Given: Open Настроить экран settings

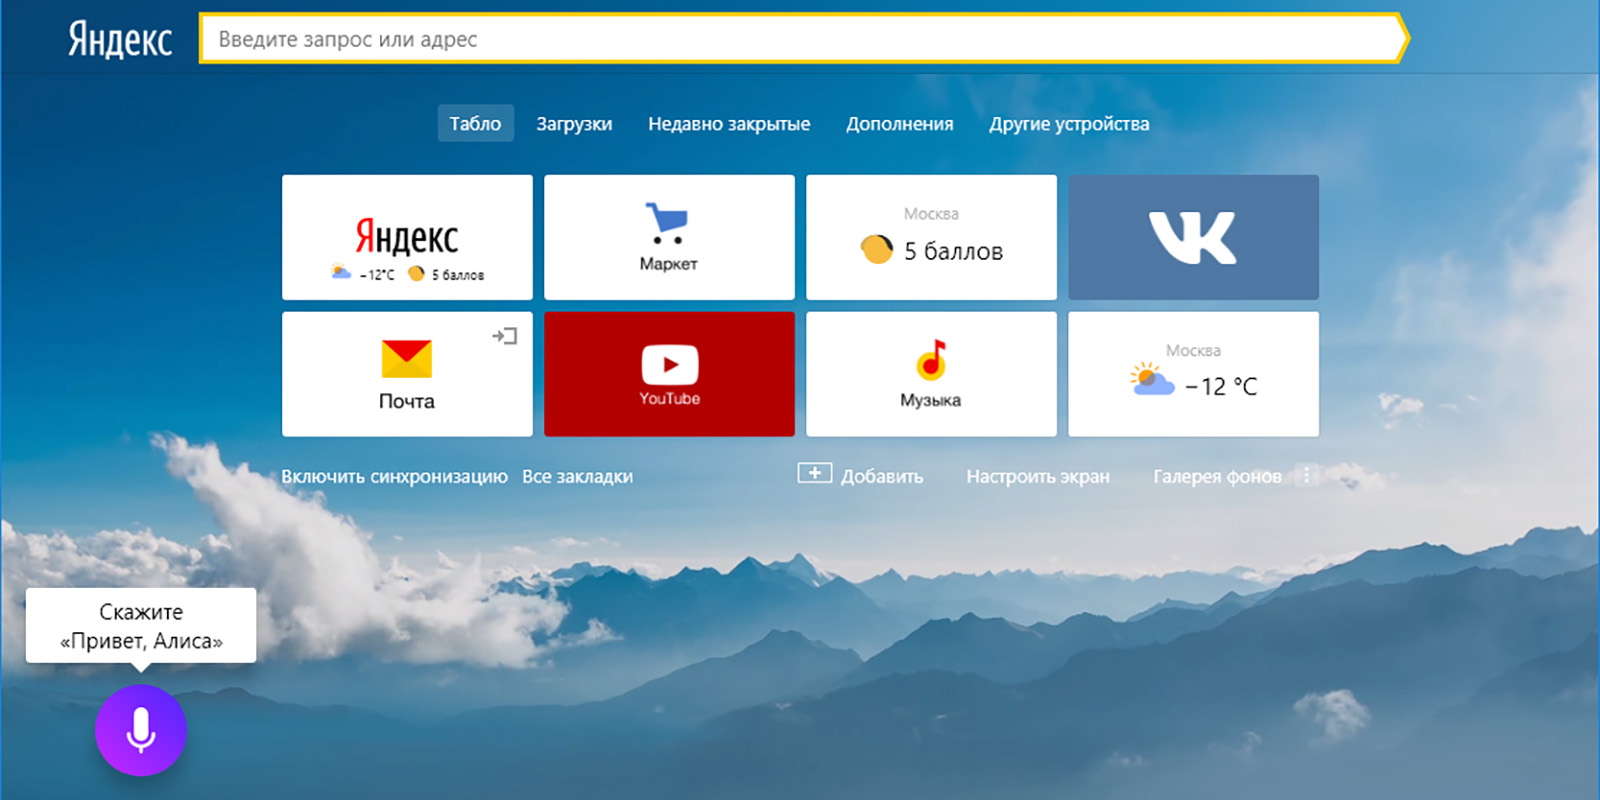Looking at the screenshot, I should tap(1038, 476).
